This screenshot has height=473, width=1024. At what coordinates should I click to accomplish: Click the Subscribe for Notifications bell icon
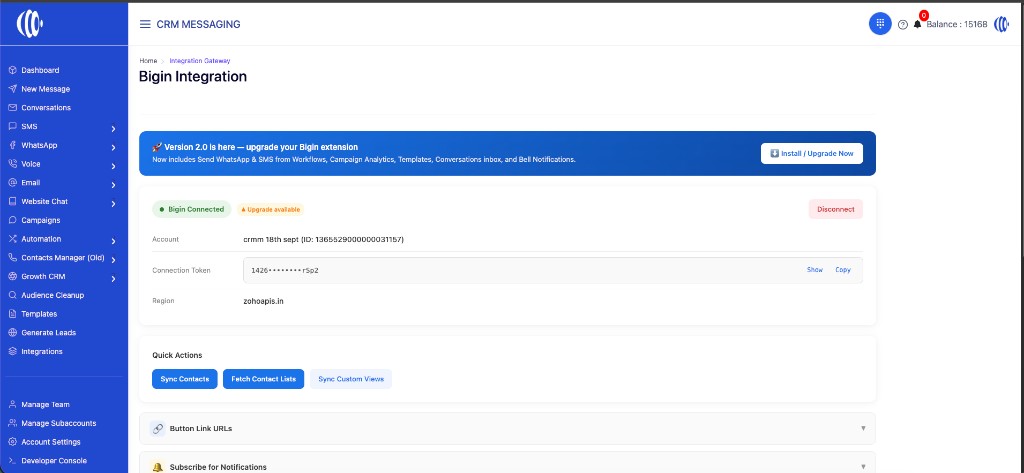pyautogui.click(x=157, y=467)
